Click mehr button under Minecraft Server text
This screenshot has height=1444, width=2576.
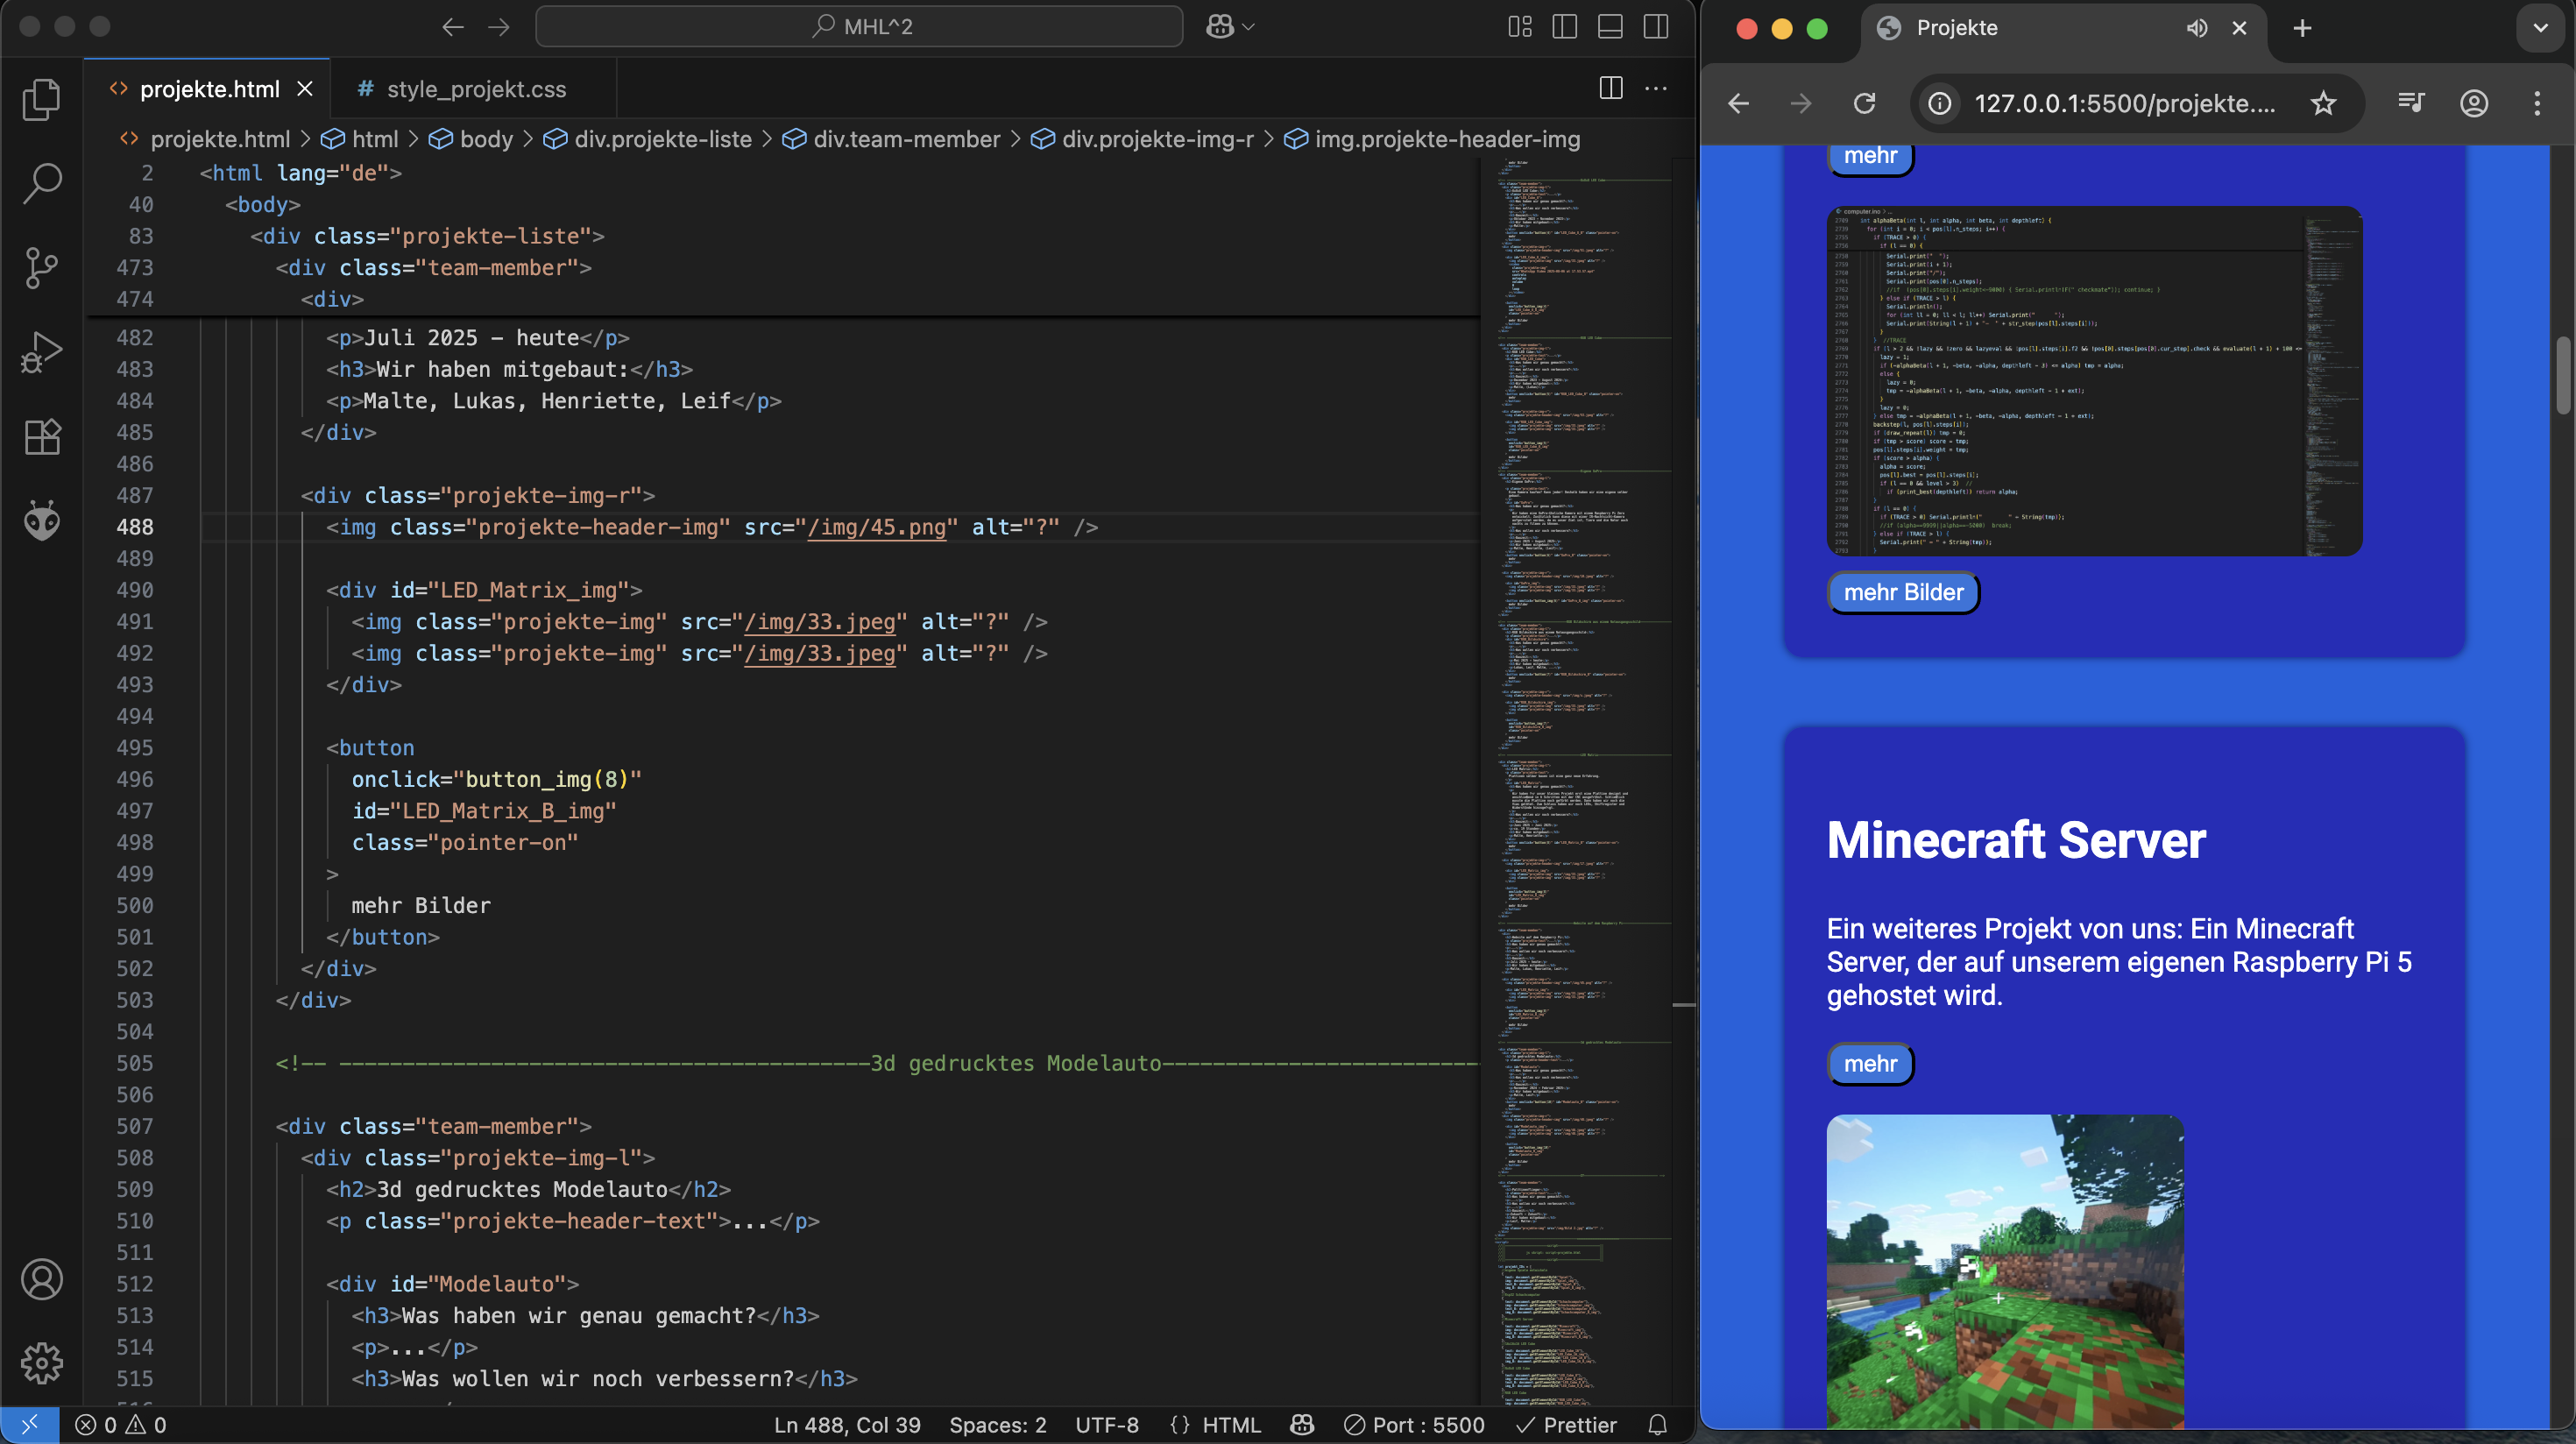pos(1869,1064)
